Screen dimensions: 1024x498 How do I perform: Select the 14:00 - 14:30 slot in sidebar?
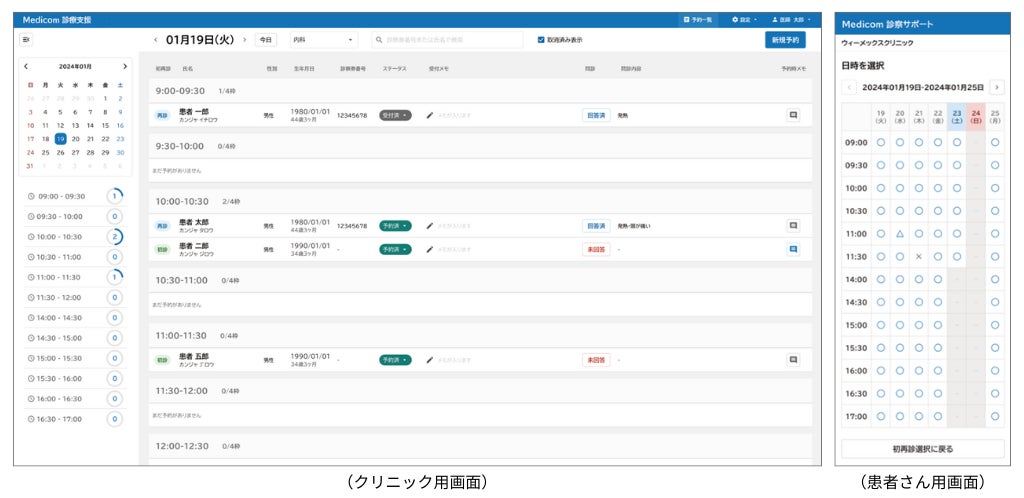point(75,317)
